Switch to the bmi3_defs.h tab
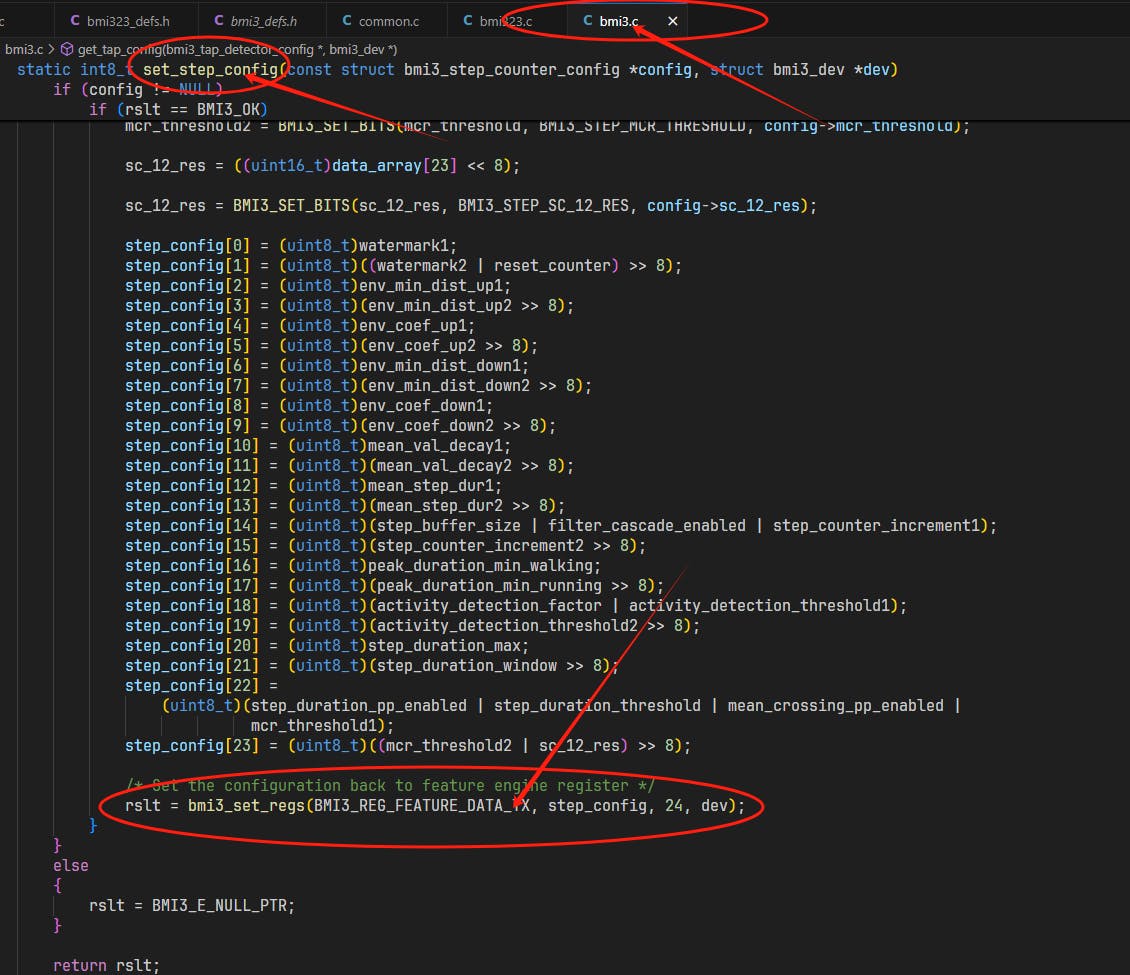The height and width of the screenshot is (975, 1130). click(263, 21)
